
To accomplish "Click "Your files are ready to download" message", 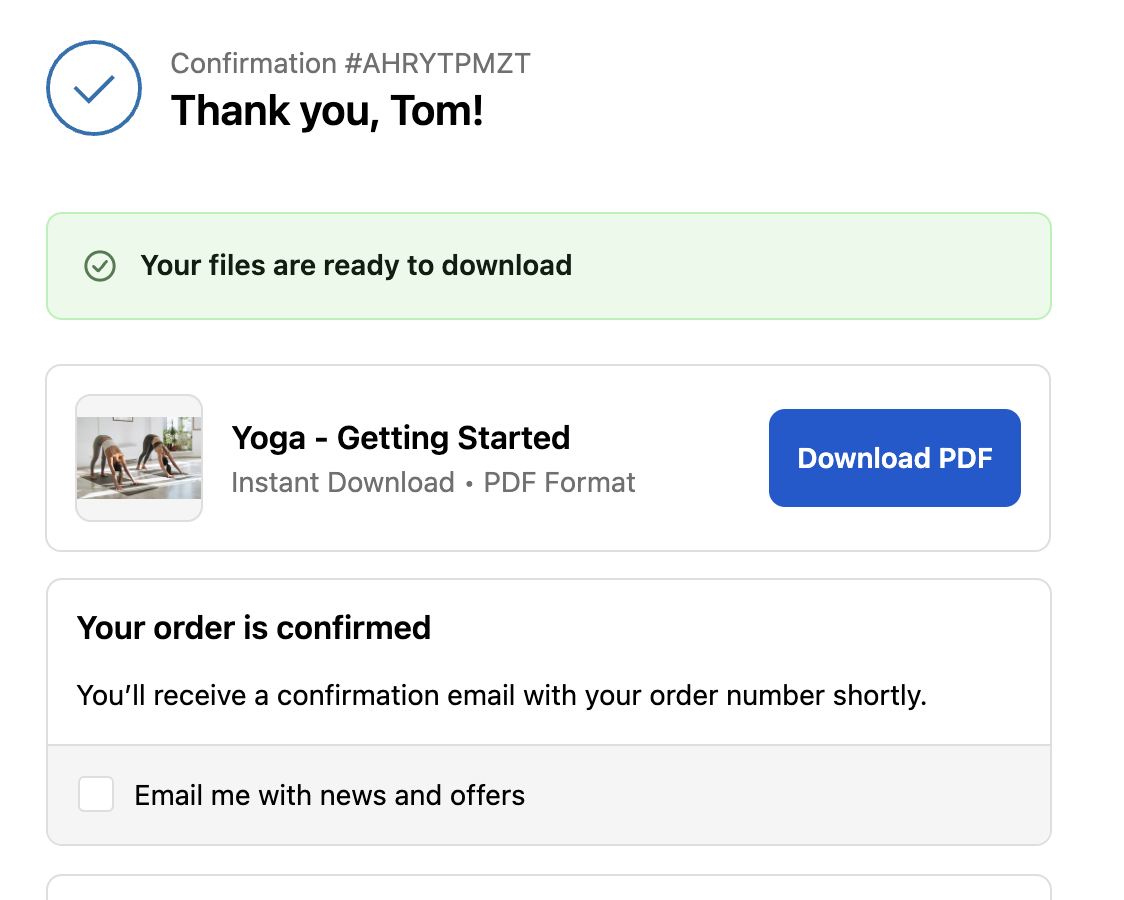I will 356,266.
